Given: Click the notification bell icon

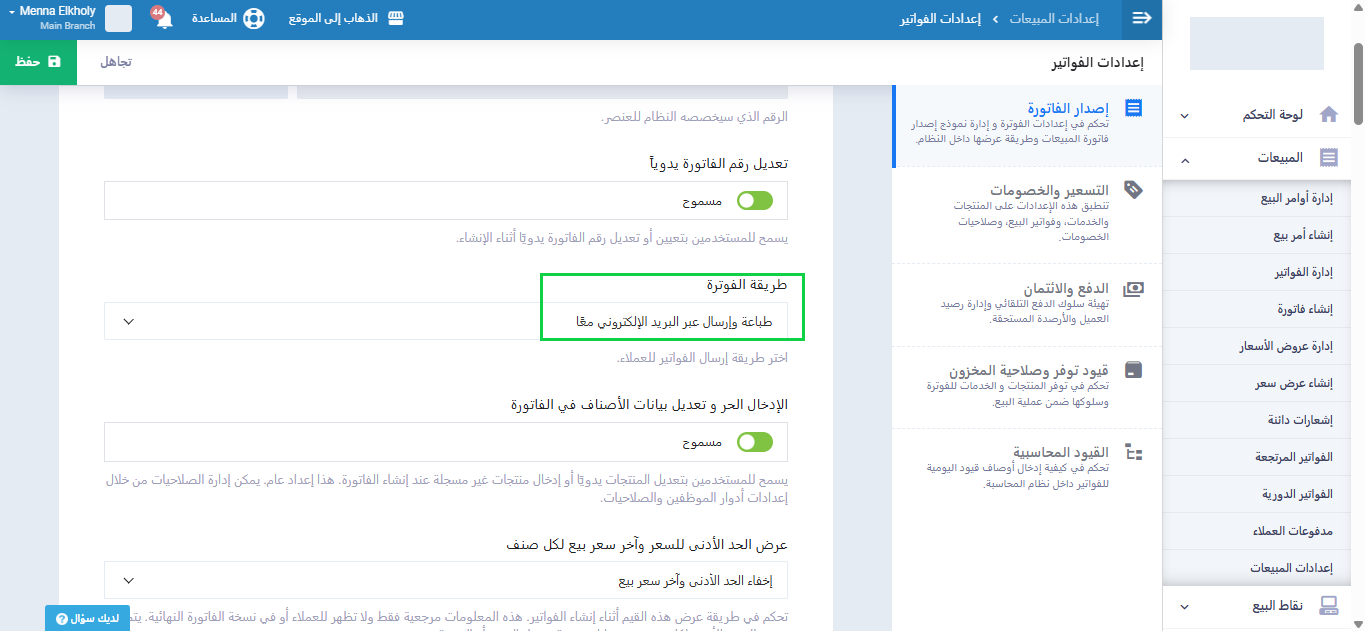Looking at the screenshot, I should (x=164, y=19).
